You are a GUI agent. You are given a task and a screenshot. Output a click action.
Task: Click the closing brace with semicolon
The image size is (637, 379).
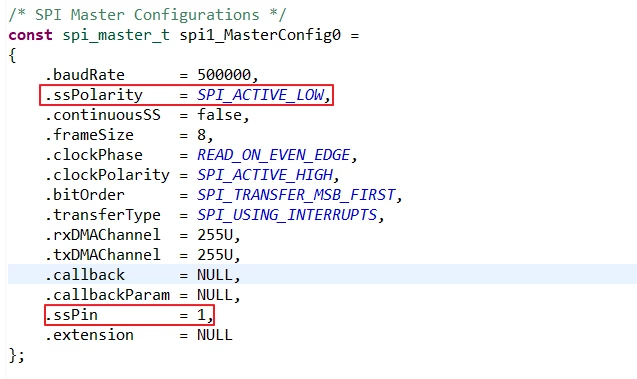17,355
